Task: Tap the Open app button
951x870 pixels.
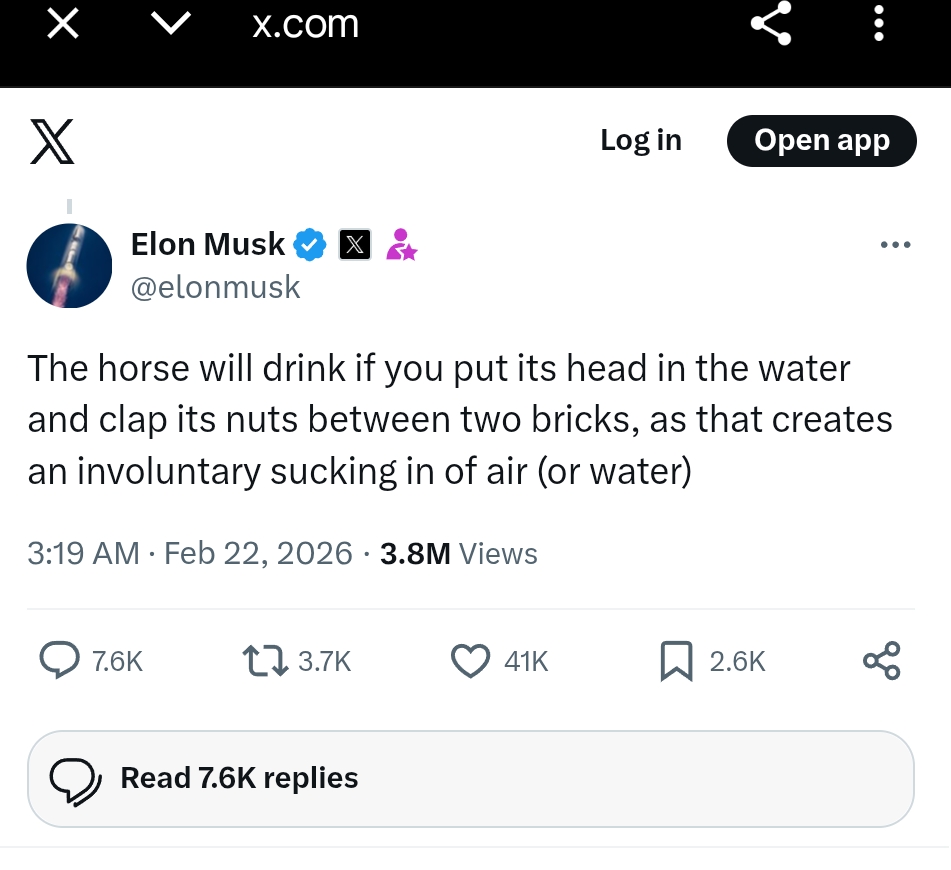Action: [x=821, y=141]
